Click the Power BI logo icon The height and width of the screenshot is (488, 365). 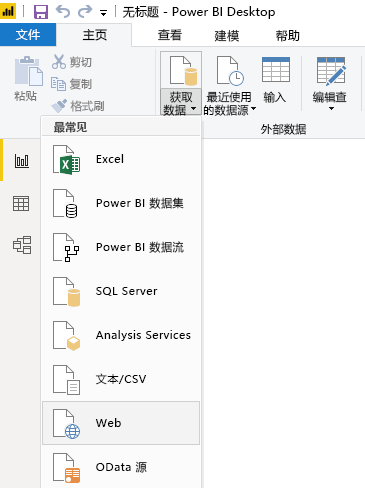(8, 11)
